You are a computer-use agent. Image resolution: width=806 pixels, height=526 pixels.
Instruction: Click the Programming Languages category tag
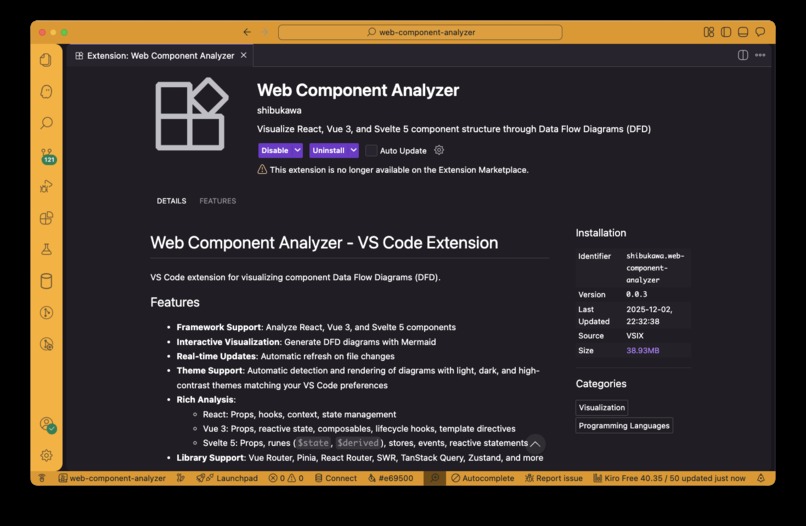(624, 425)
